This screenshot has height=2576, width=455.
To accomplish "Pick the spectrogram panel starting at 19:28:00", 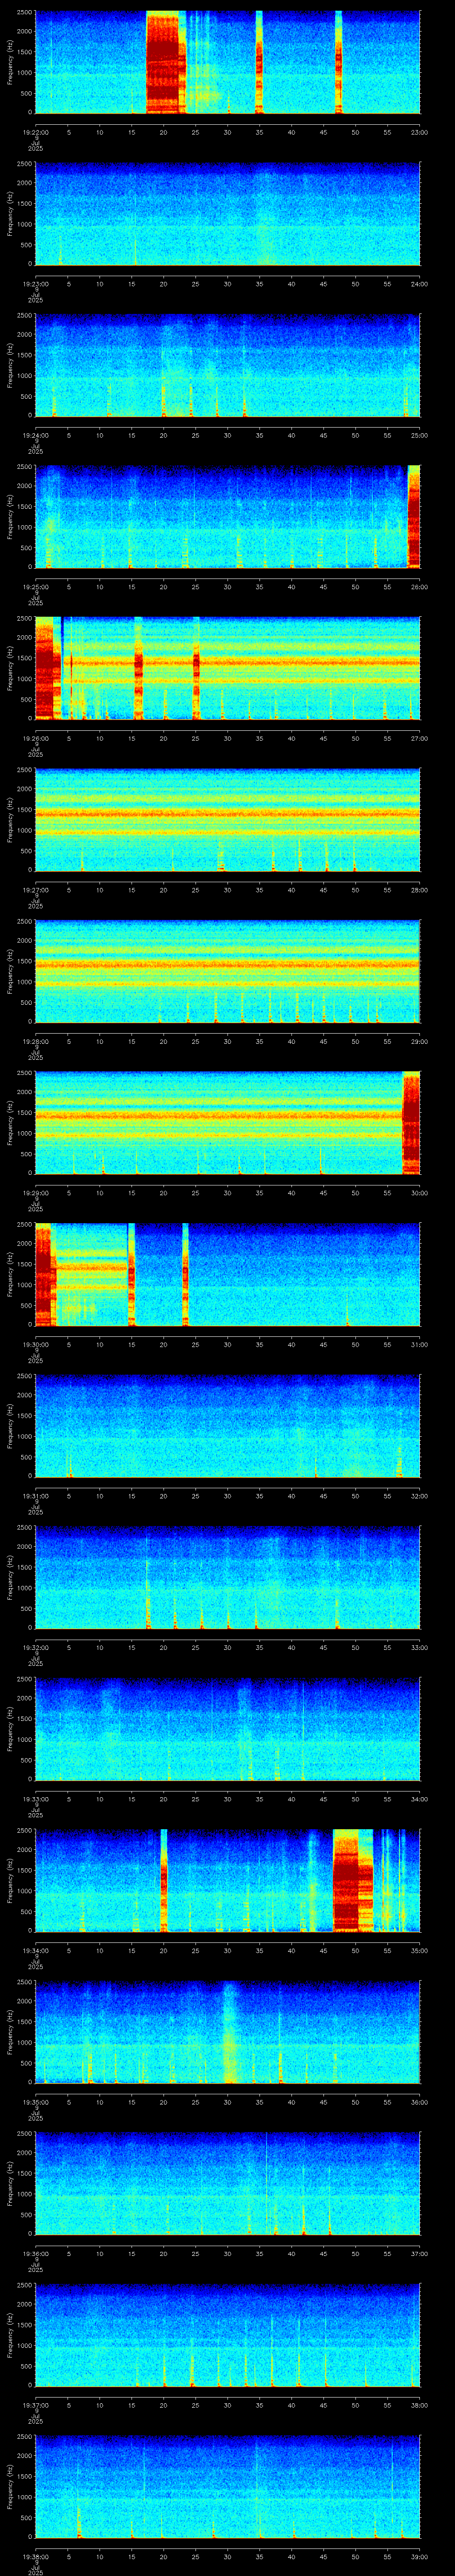I will 227,971.
